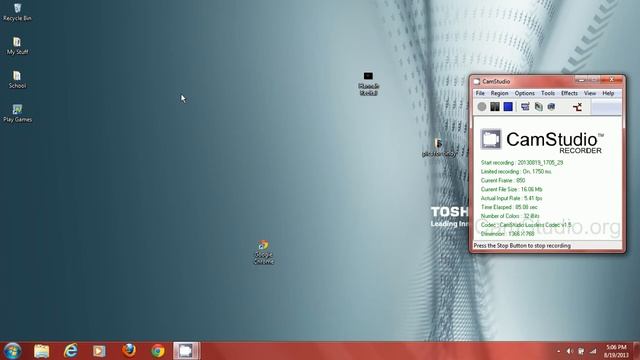This screenshot has height=360, width=640.
Task: Select the Google Chrome desktop shortcut
Action: point(263,252)
